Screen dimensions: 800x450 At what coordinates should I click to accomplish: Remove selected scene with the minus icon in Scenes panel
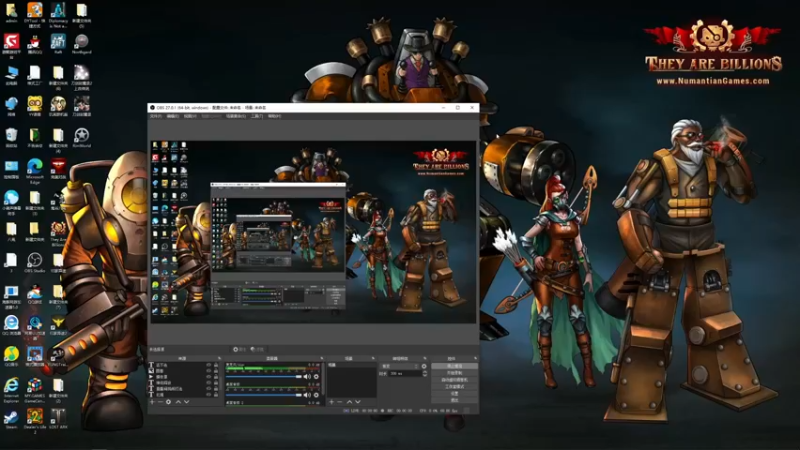(x=340, y=402)
